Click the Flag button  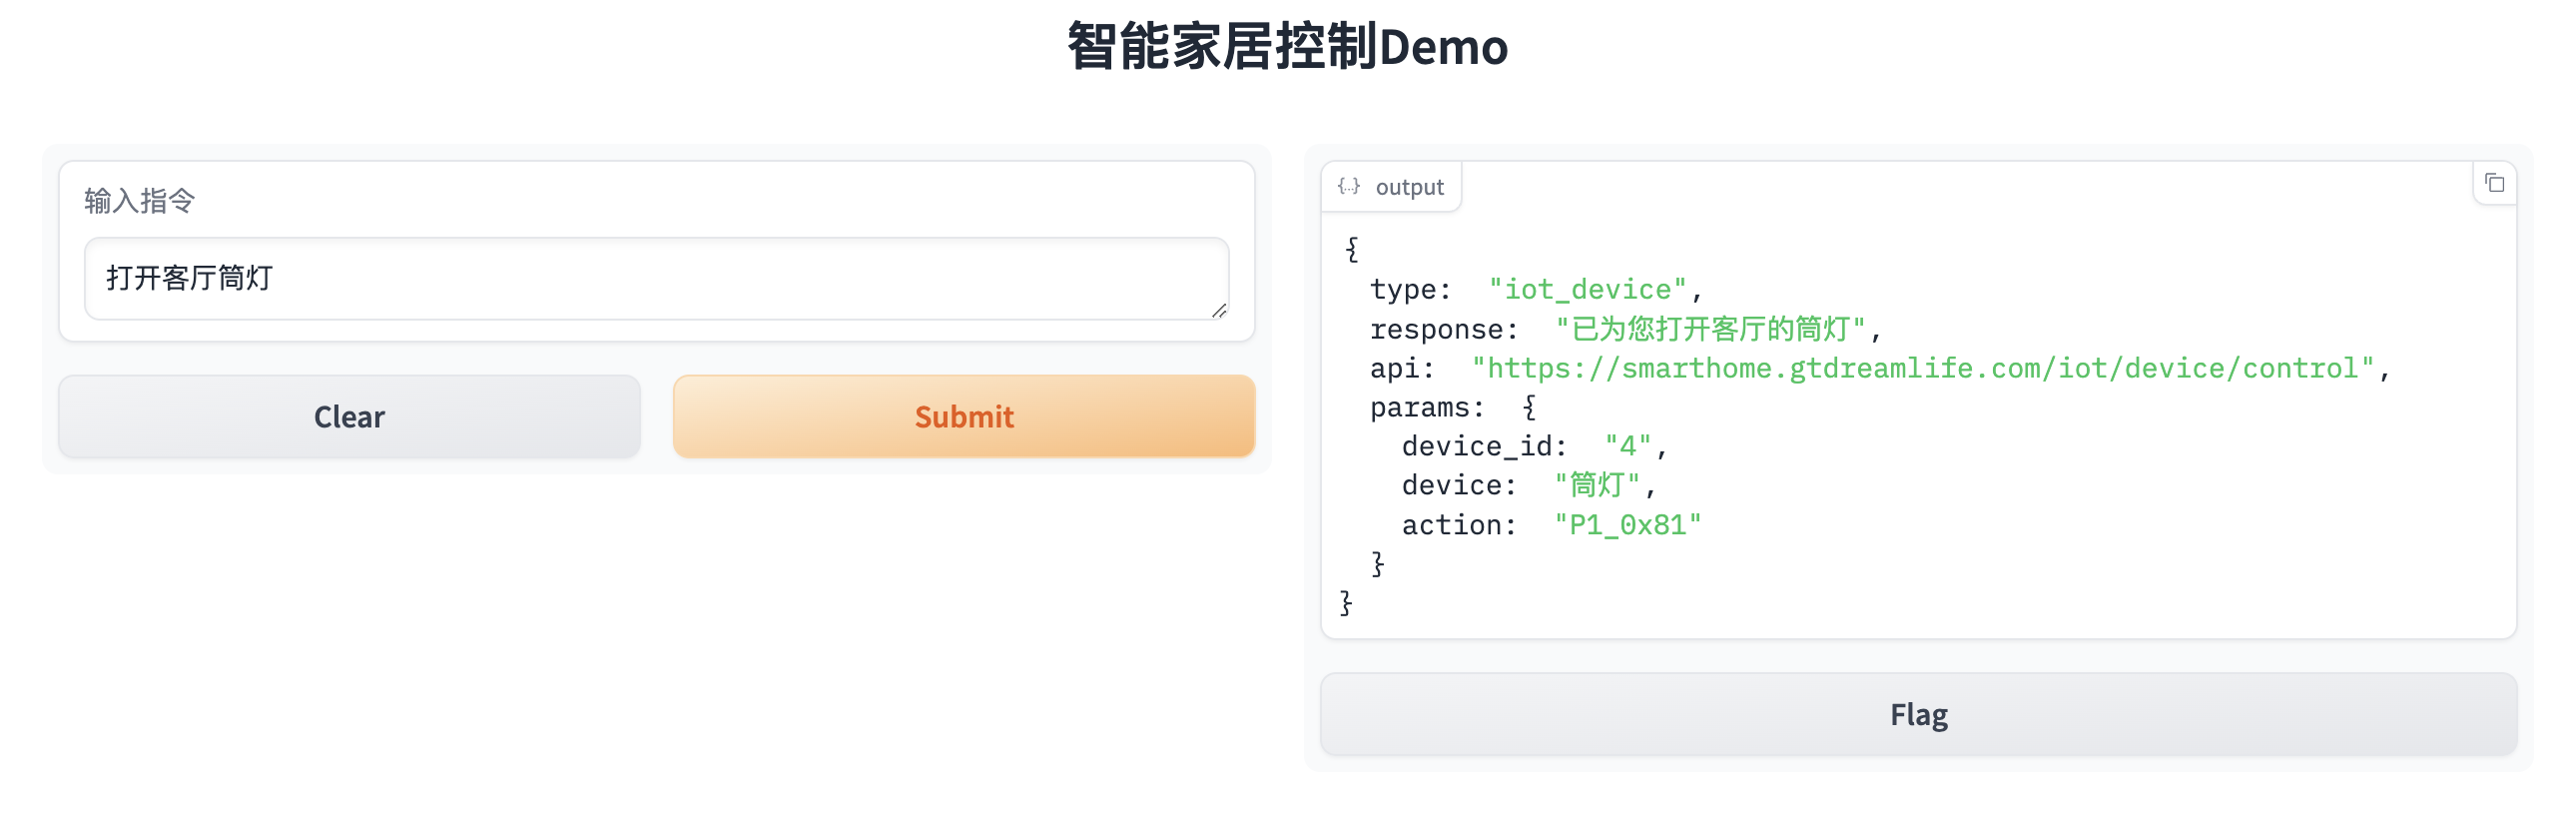coord(1917,714)
